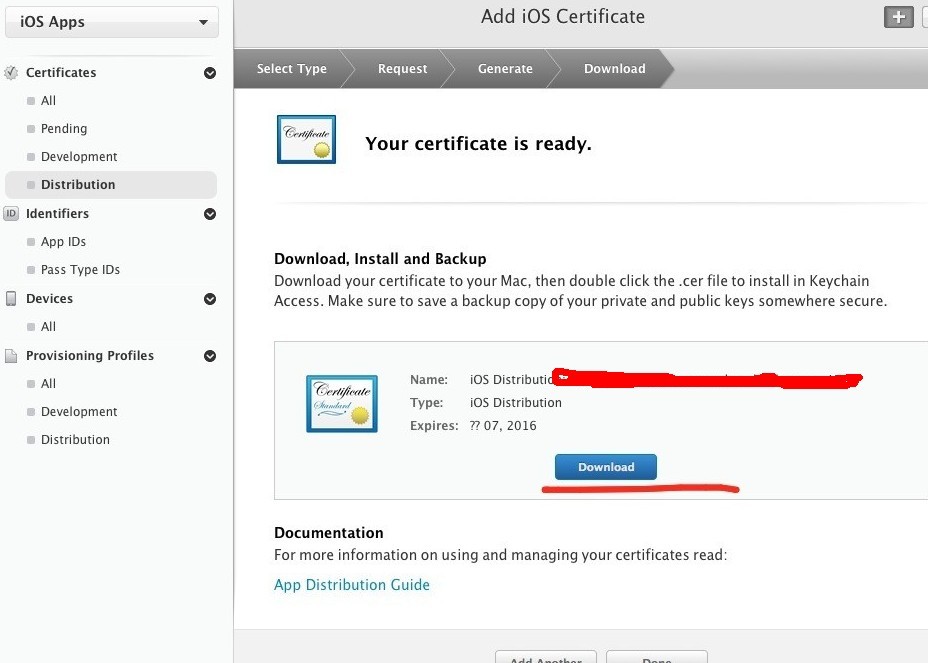This screenshot has width=928, height=663.
Task: Click certificate icon beside 'Your certificate is ready'
Action: coord(306,139)
